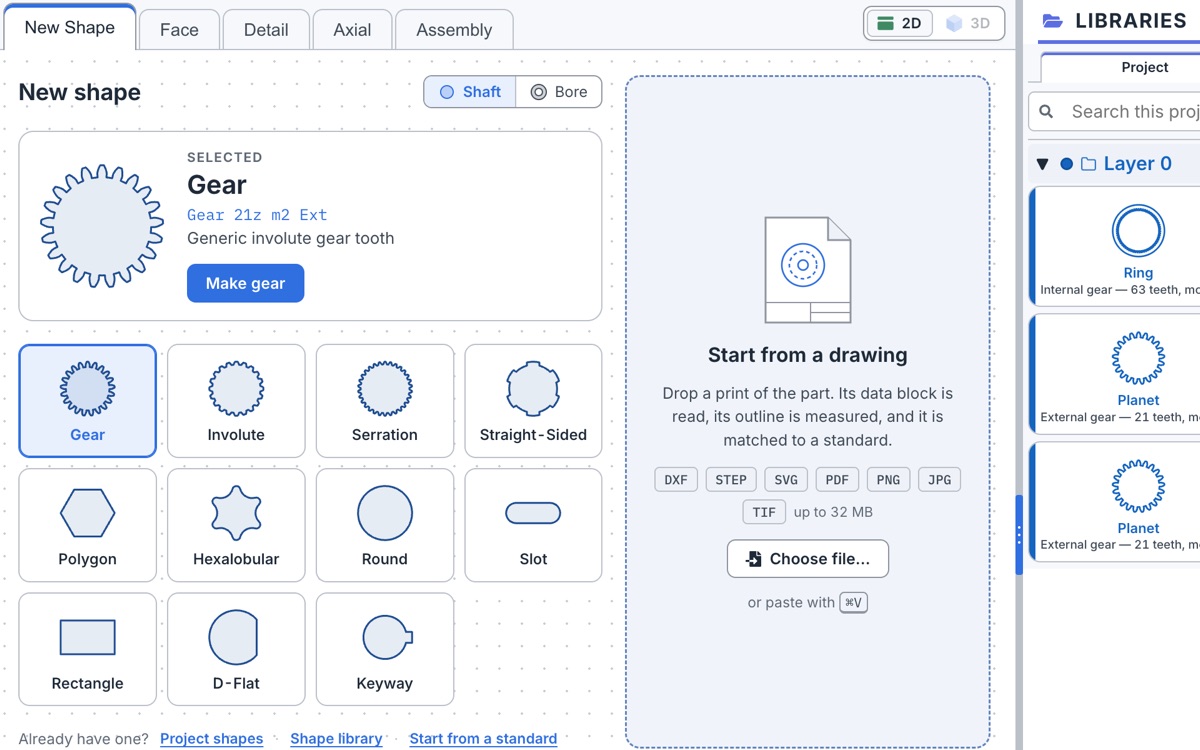Click the DXF format tag

point(676,480)
